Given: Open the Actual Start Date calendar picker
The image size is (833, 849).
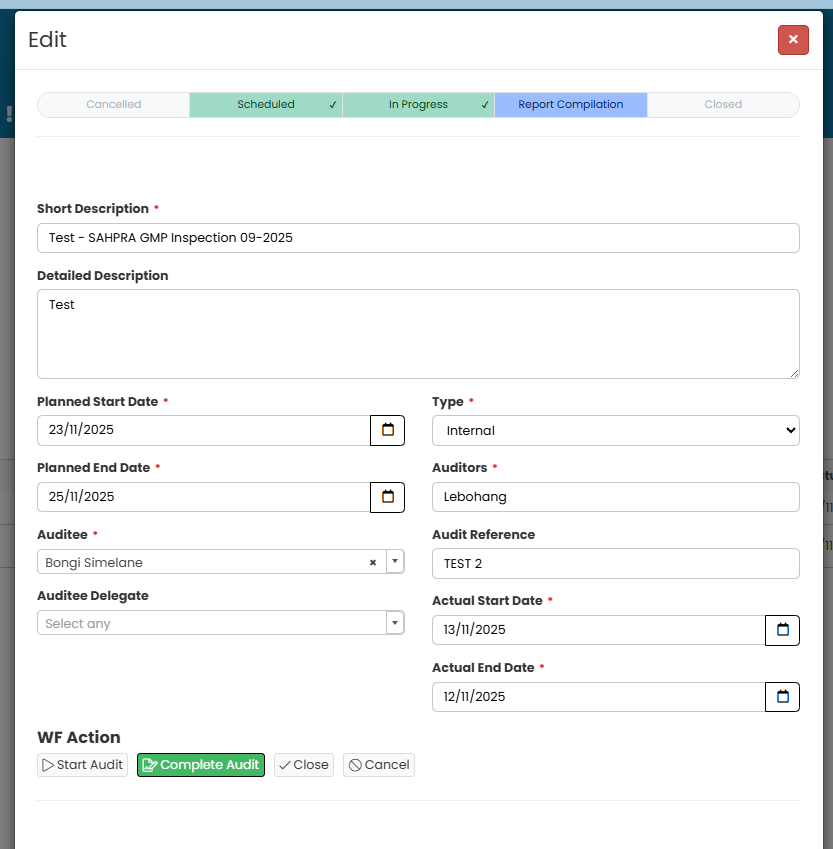Looking at the screenshot, I should tap(782, 630).
